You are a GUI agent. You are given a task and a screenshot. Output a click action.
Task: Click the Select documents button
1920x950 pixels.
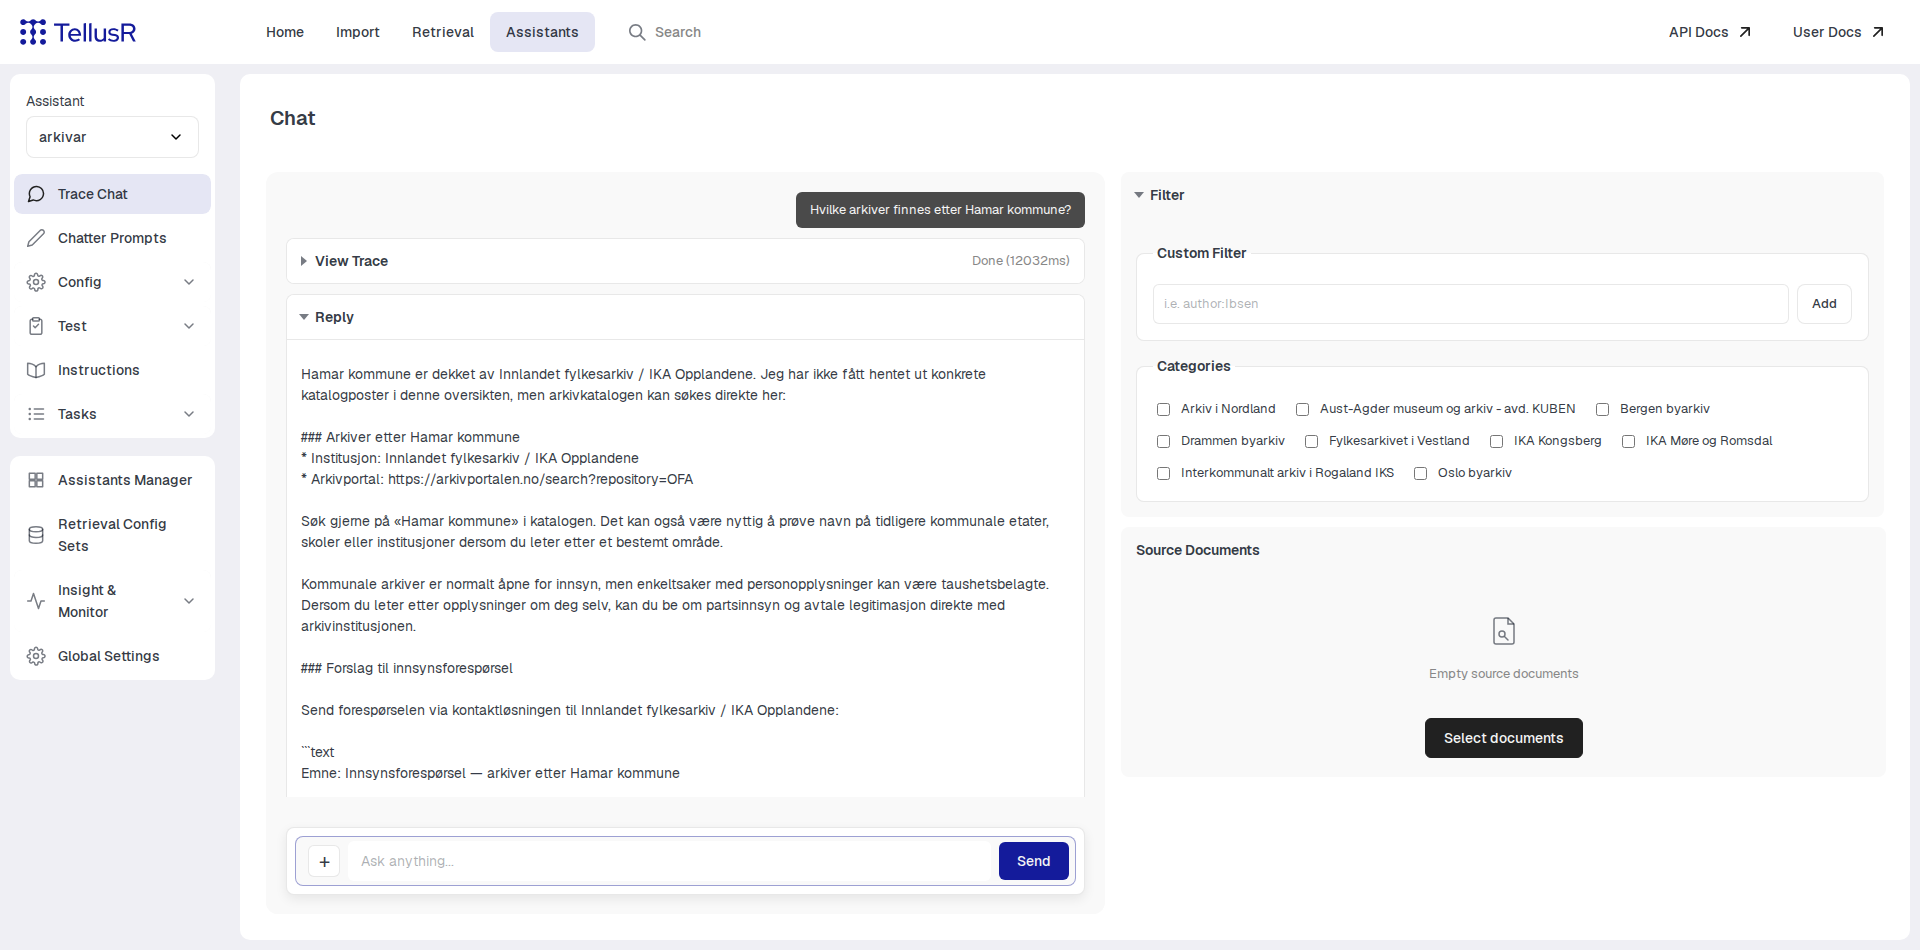[1504, 738]
